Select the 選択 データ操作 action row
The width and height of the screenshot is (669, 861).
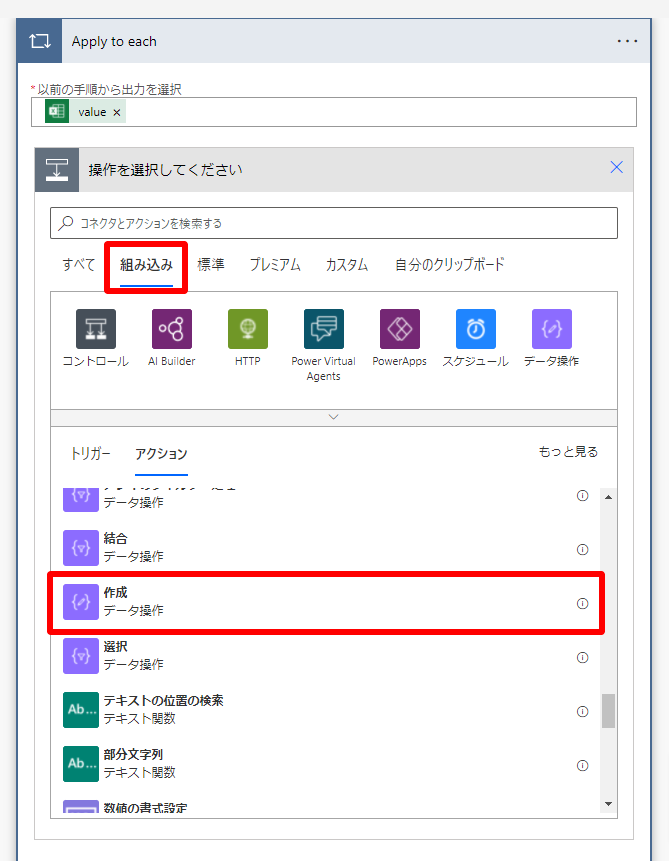click(x=327, y=656)
